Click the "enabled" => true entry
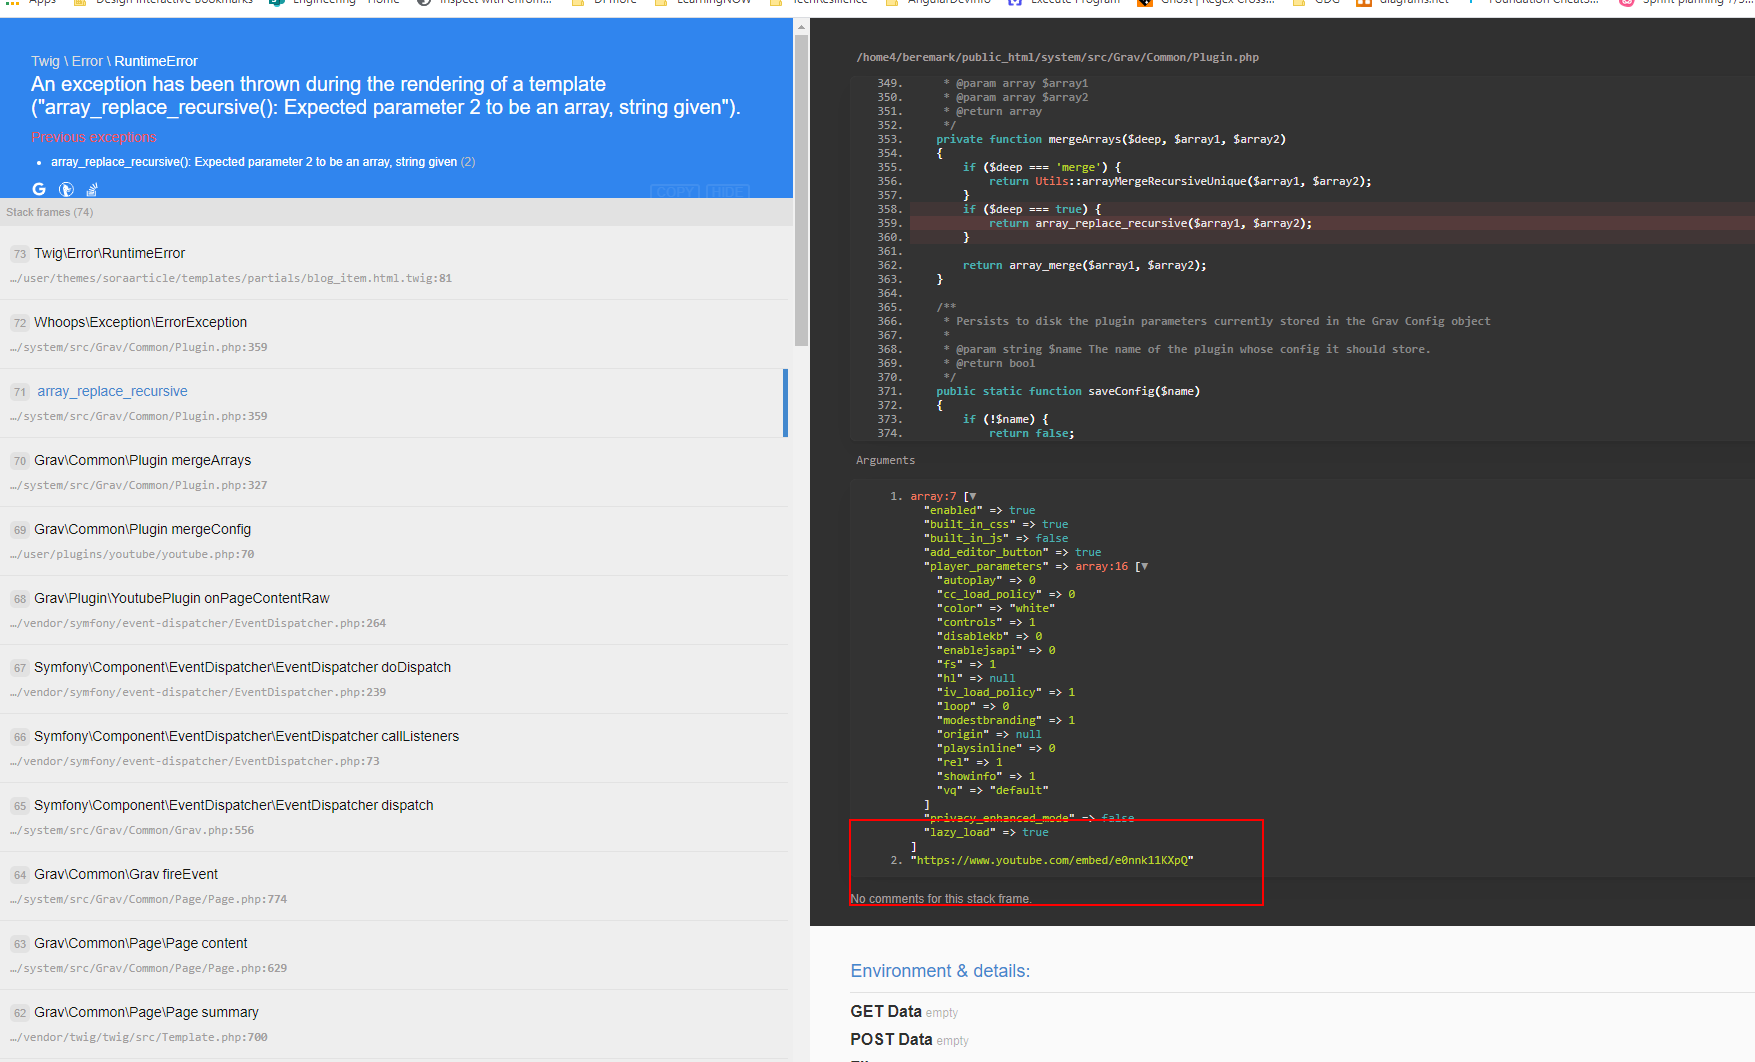The image size is (1755, 1062). pyautogui.click(x=979, y=510)
